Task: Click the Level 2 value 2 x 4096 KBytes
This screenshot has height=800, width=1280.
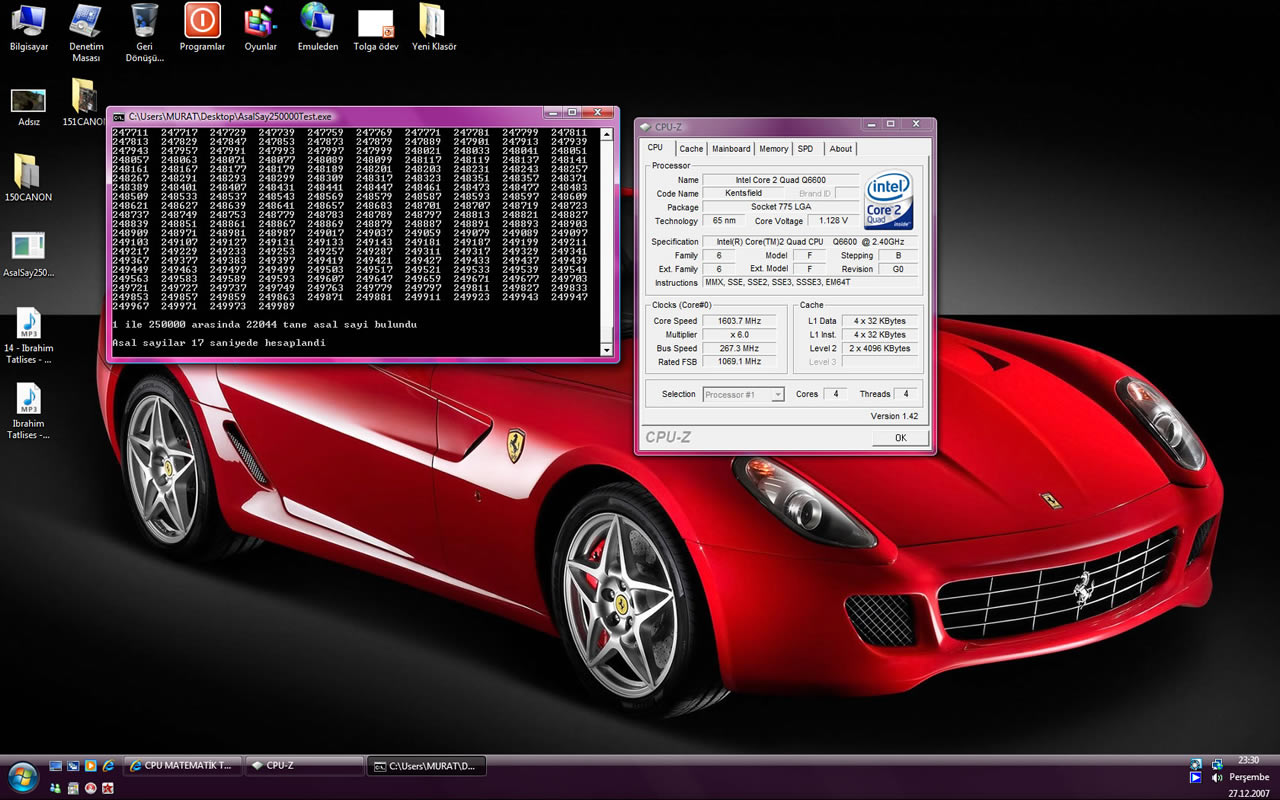Action: (x=880, y=348)
